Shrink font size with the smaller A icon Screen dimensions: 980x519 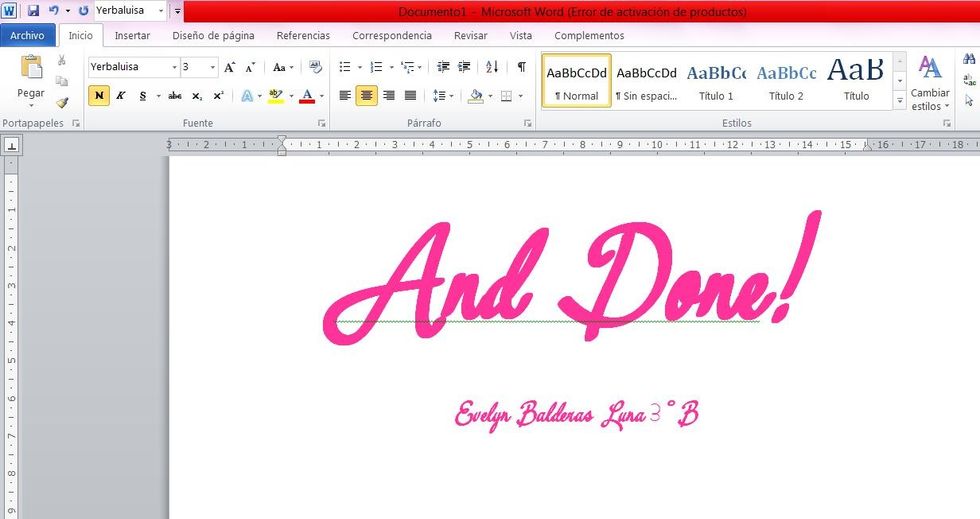tap(251, 67)
